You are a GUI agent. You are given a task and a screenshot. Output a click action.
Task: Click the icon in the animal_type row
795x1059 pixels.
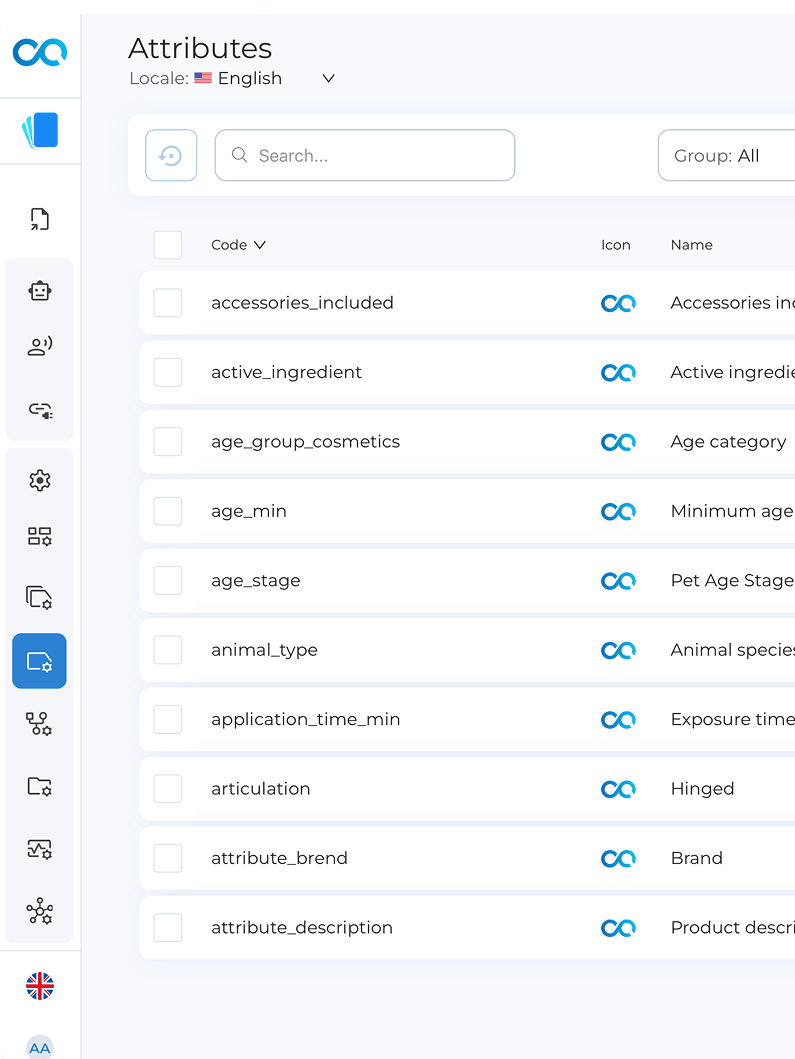(618, 650)
